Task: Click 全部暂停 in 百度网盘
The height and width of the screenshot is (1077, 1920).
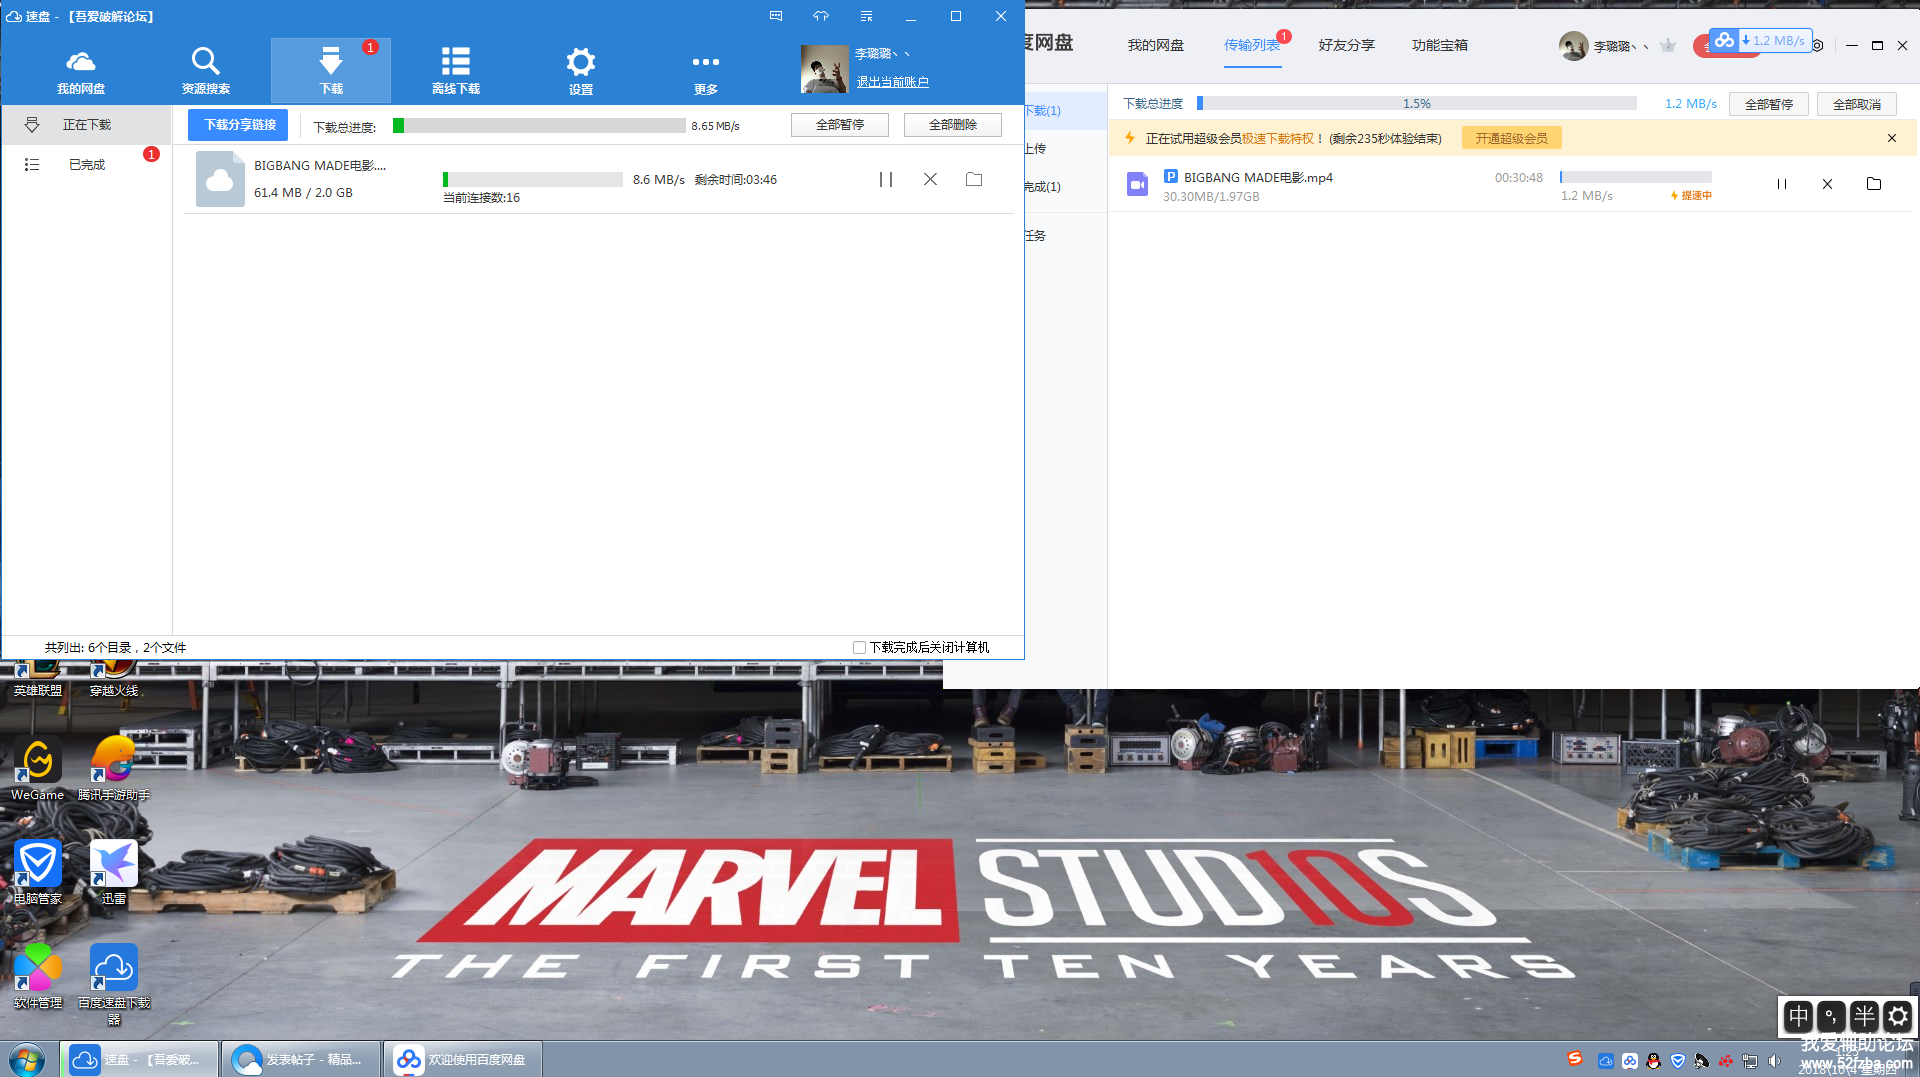Action: click(x=1769, y=104)
